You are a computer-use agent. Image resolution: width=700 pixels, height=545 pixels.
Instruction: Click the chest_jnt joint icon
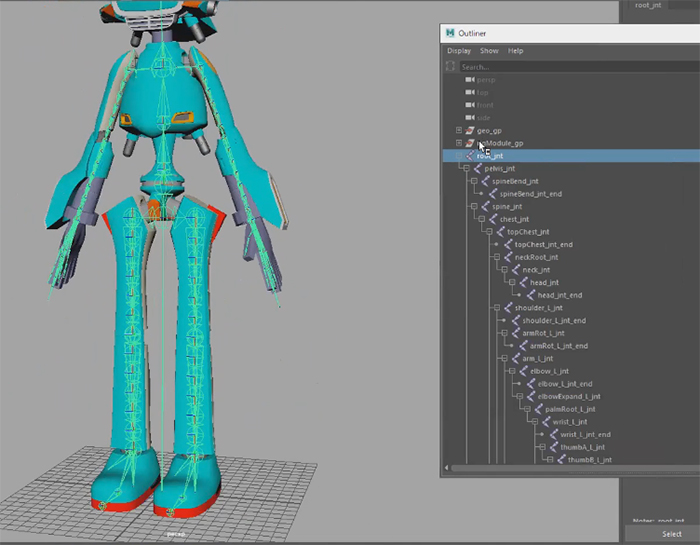[493, 219]
